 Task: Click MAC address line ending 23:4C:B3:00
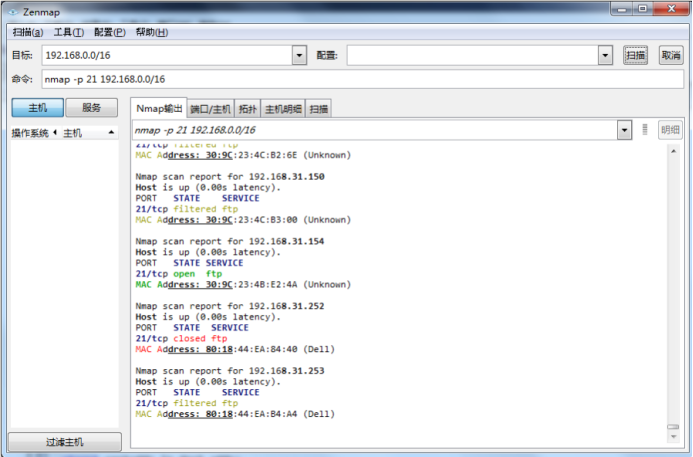(x=243, y=220)
